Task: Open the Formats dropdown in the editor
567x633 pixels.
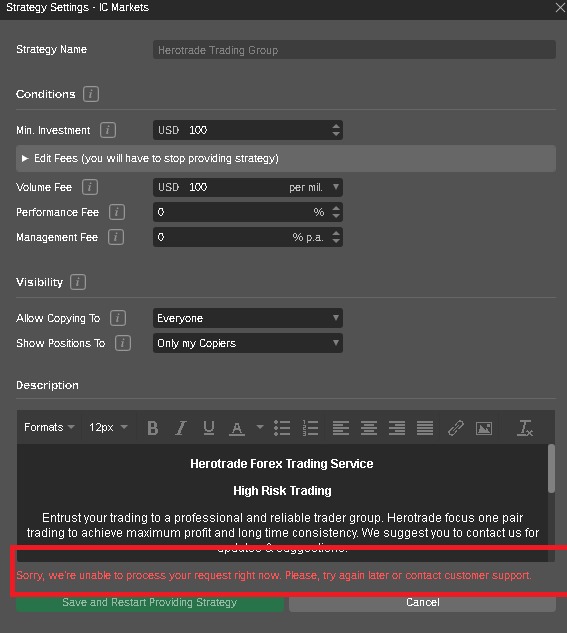Action: [49, 427]
